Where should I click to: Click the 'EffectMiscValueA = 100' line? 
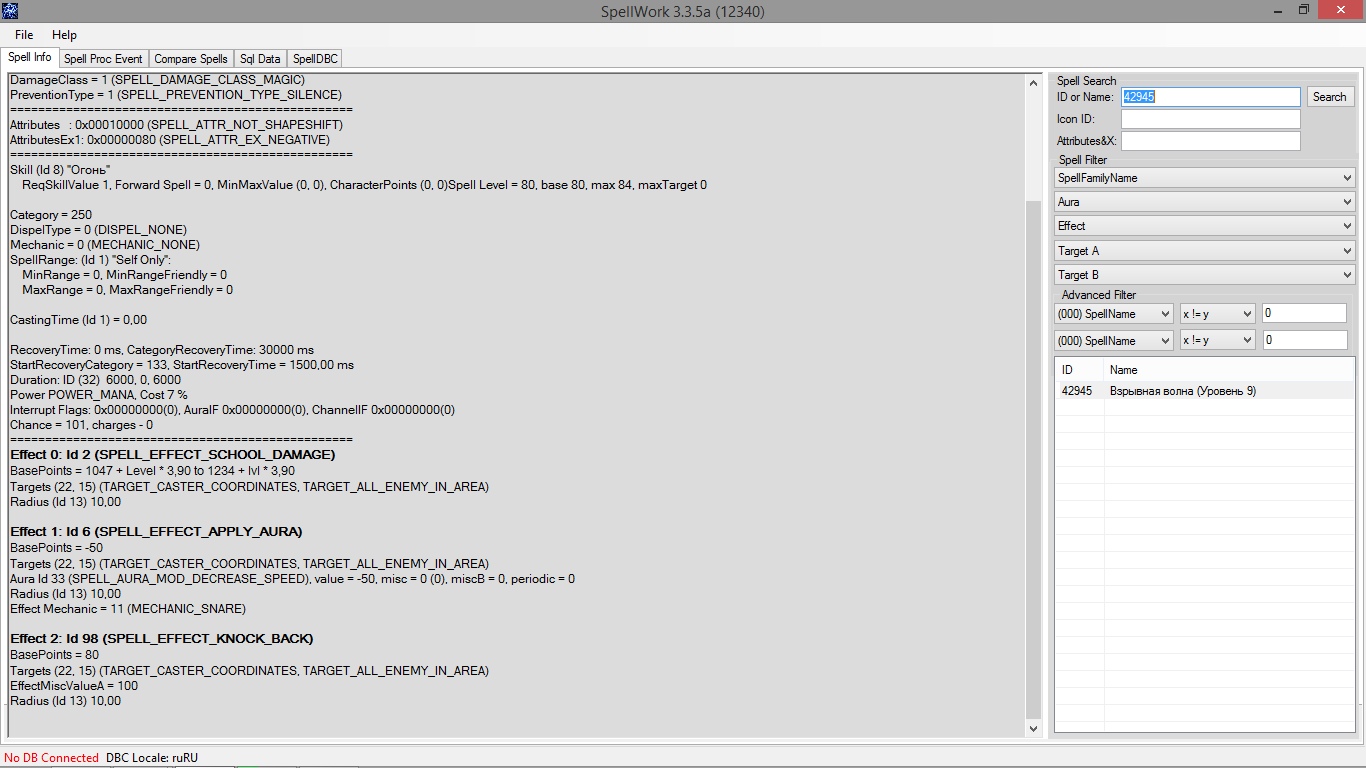74,686
